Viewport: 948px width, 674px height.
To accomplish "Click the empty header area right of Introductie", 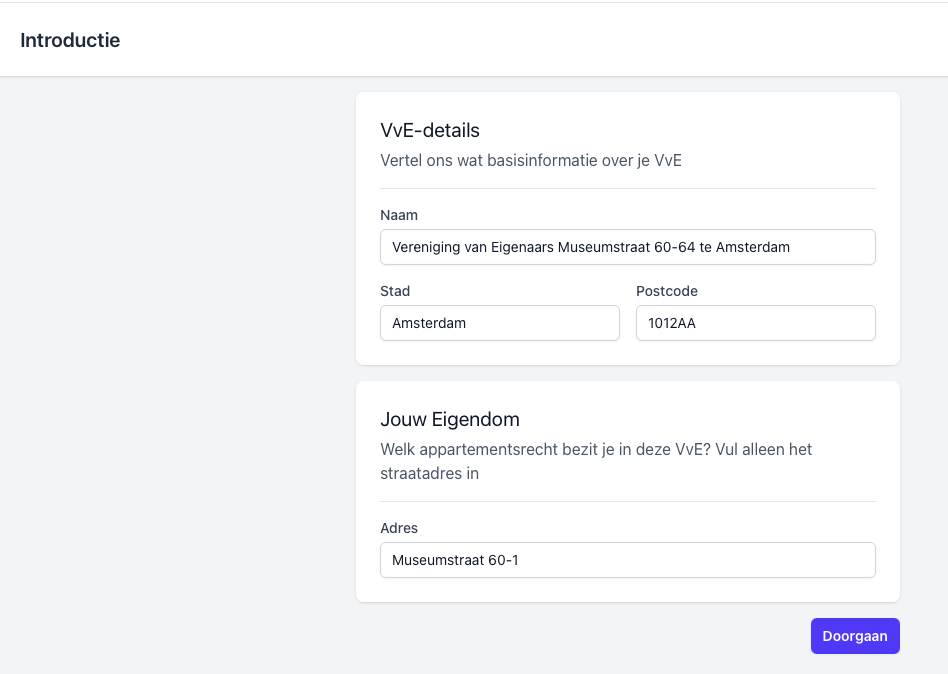I will point(550,41).
